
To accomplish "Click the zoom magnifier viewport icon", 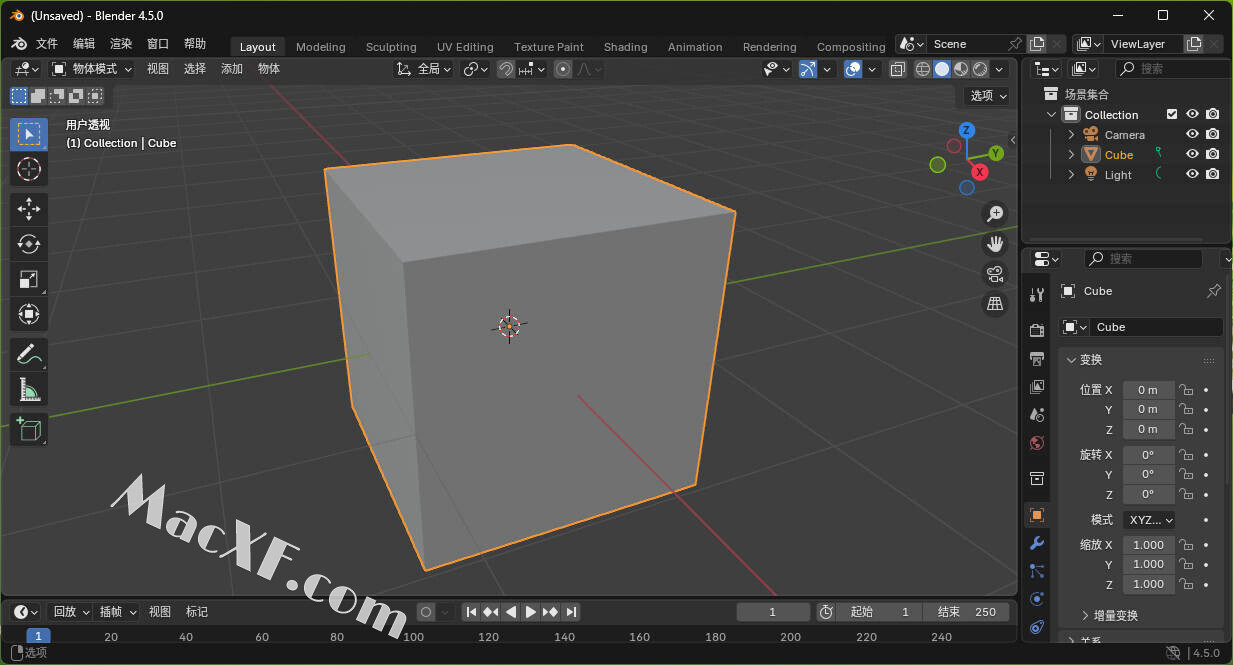I will click(995, 213).
